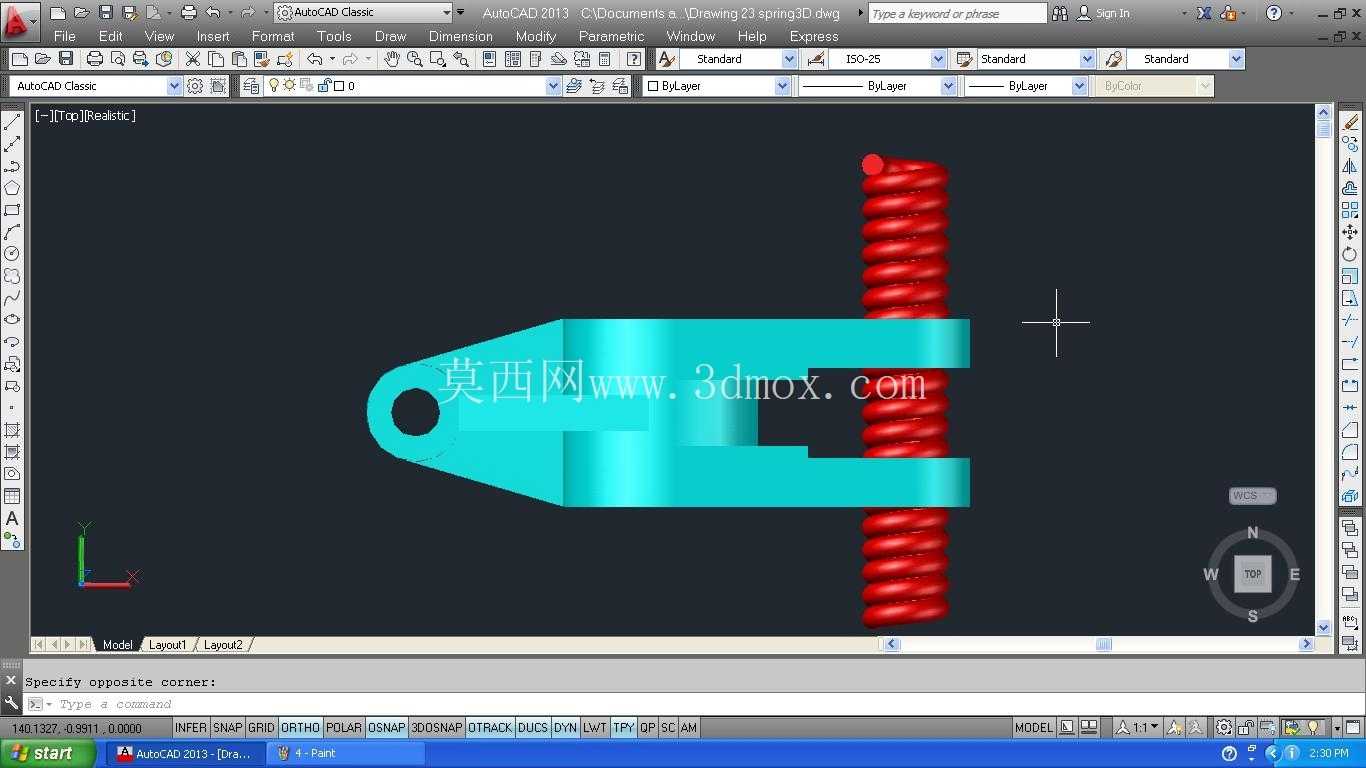This screenshot has width=1366, height=768.
Task: Click the [Top] view control label
Action: [69, 116]
